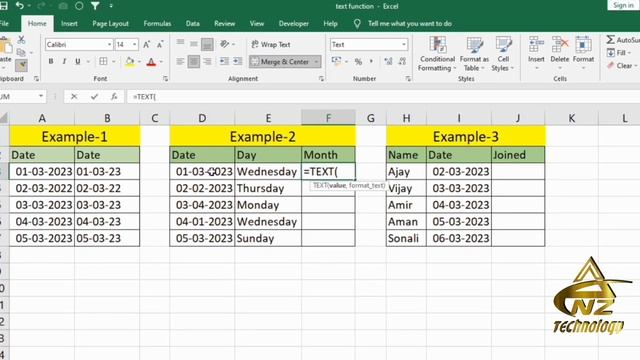Click Increase Indent icon
The image size is (640, 360).
(x=238, y=61)
